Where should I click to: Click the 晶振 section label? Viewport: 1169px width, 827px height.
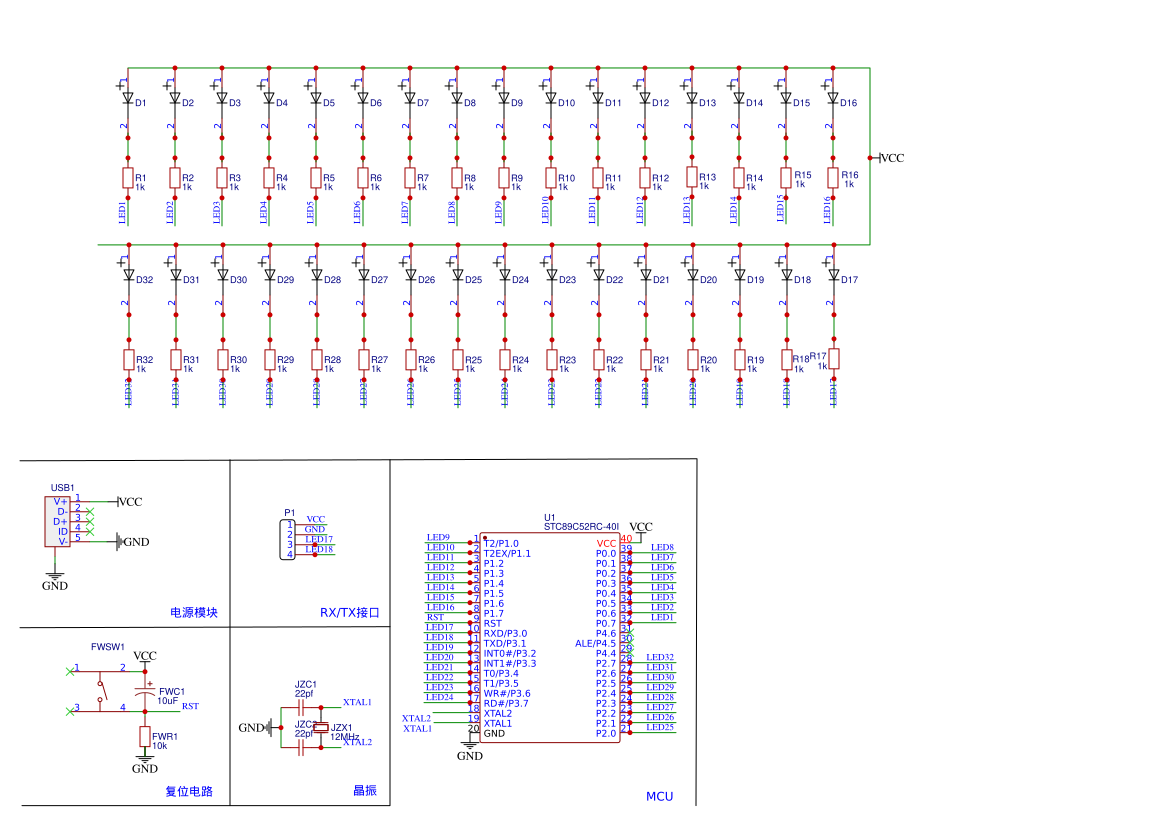click(x=365, y=791)
